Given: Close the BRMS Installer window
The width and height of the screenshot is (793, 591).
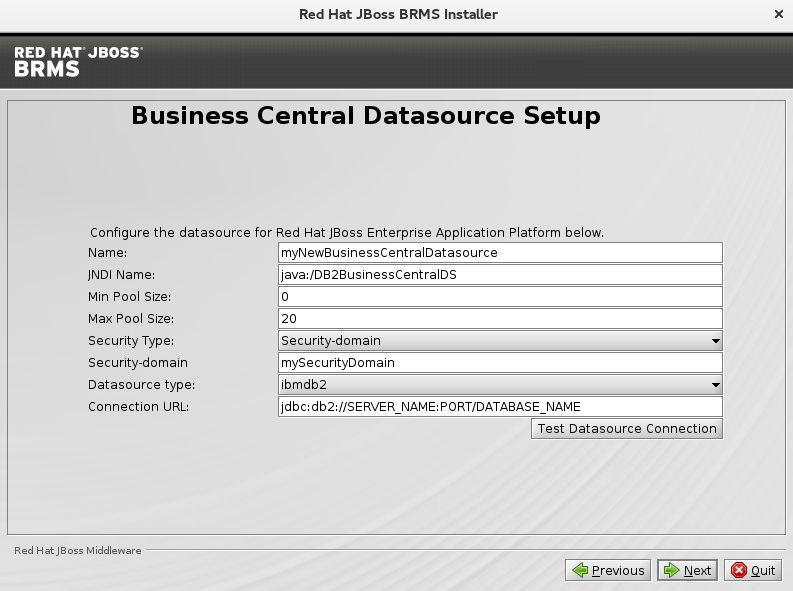Looking at the screenshot, I should 779,14.
